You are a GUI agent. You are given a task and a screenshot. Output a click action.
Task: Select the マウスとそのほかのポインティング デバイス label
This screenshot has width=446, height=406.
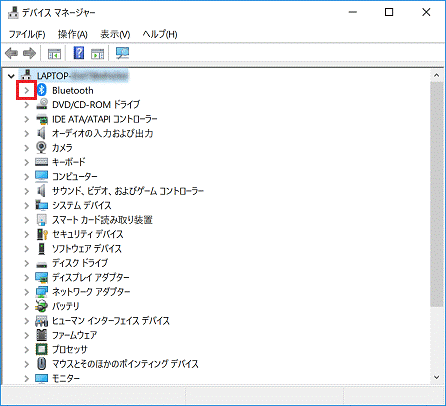tap(125, 364)
